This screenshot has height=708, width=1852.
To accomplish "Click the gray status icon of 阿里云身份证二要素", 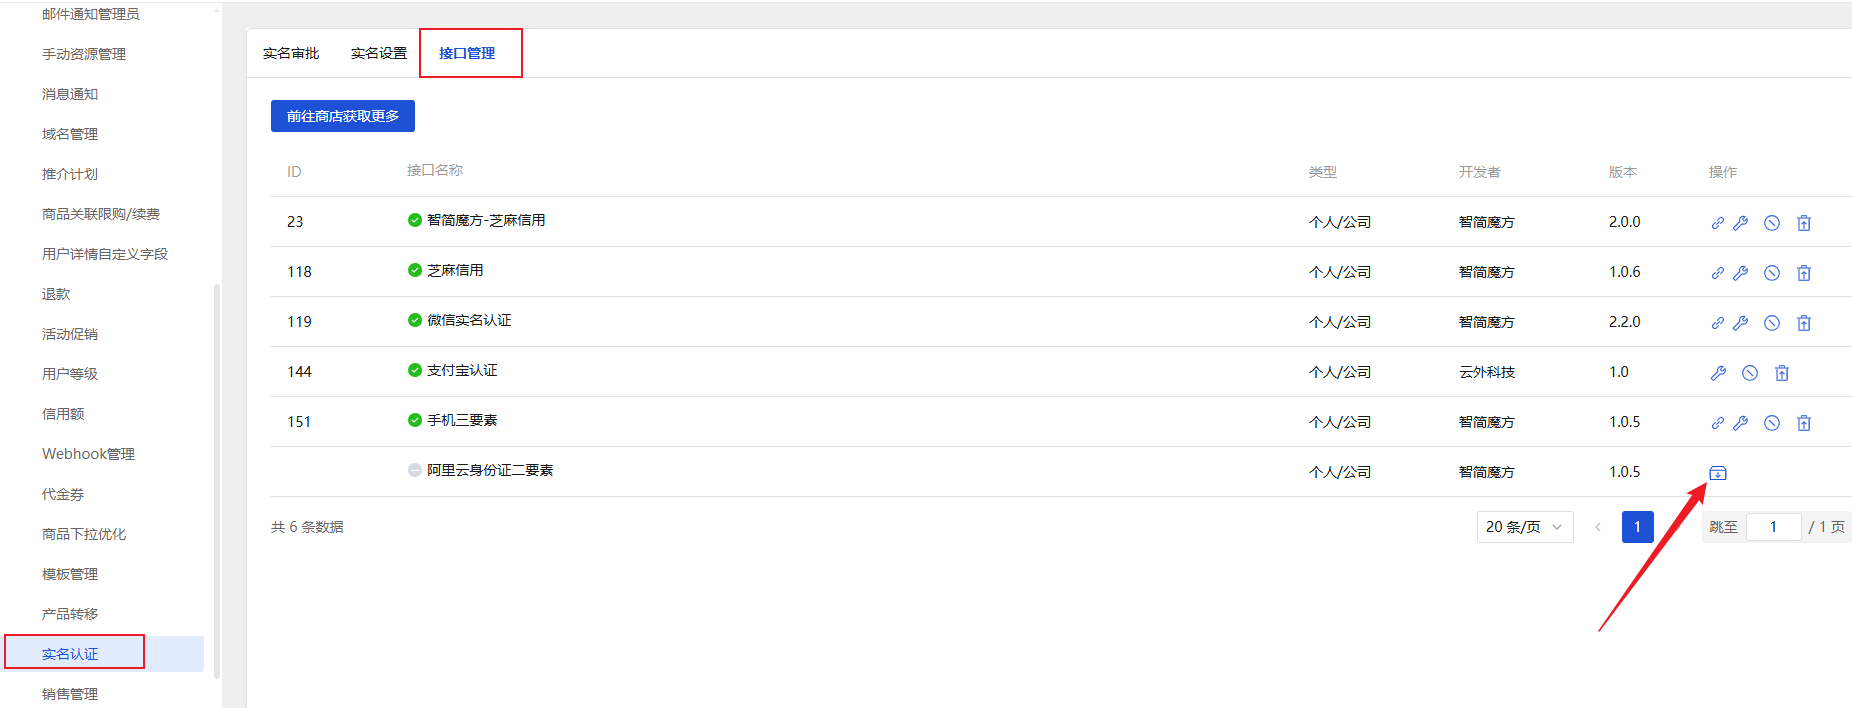I will click(414, 470).
